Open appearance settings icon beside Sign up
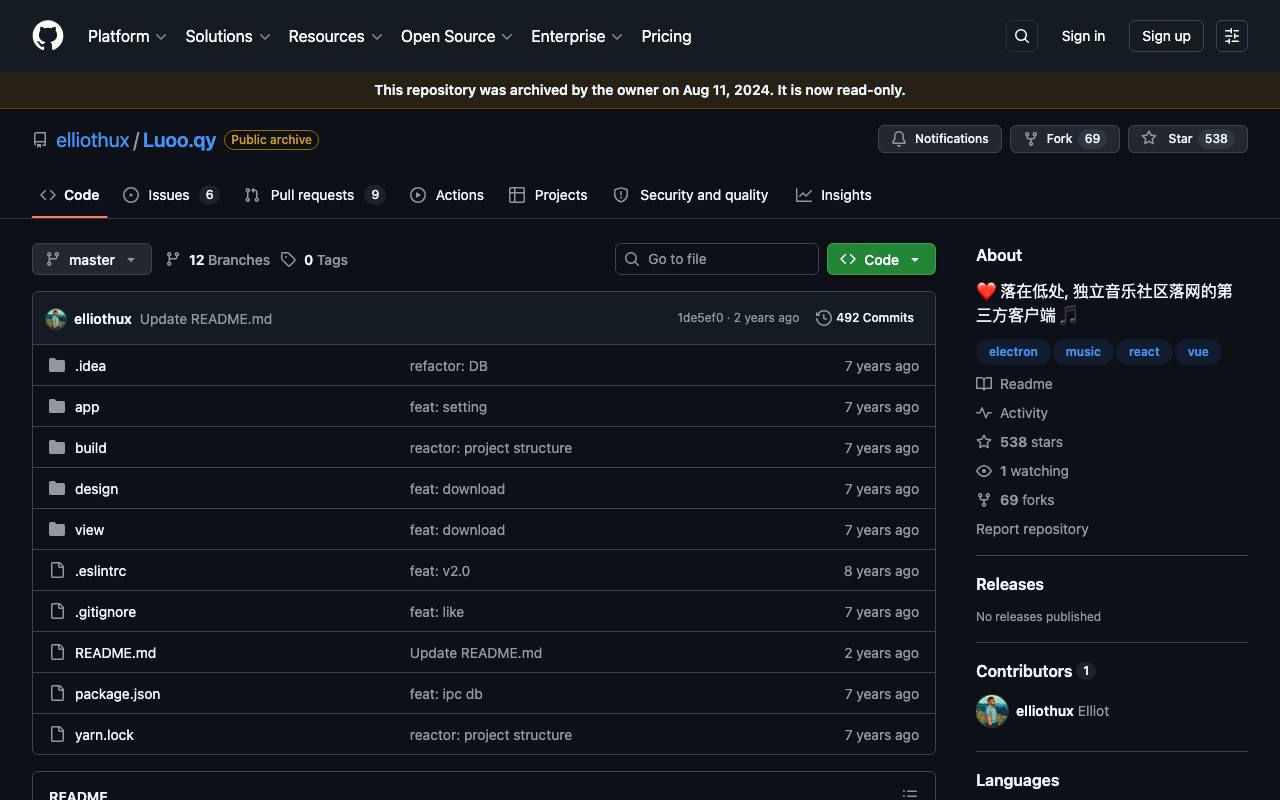The height and width of the screenshot is (800, 1280). click(x=1232, y=36)
